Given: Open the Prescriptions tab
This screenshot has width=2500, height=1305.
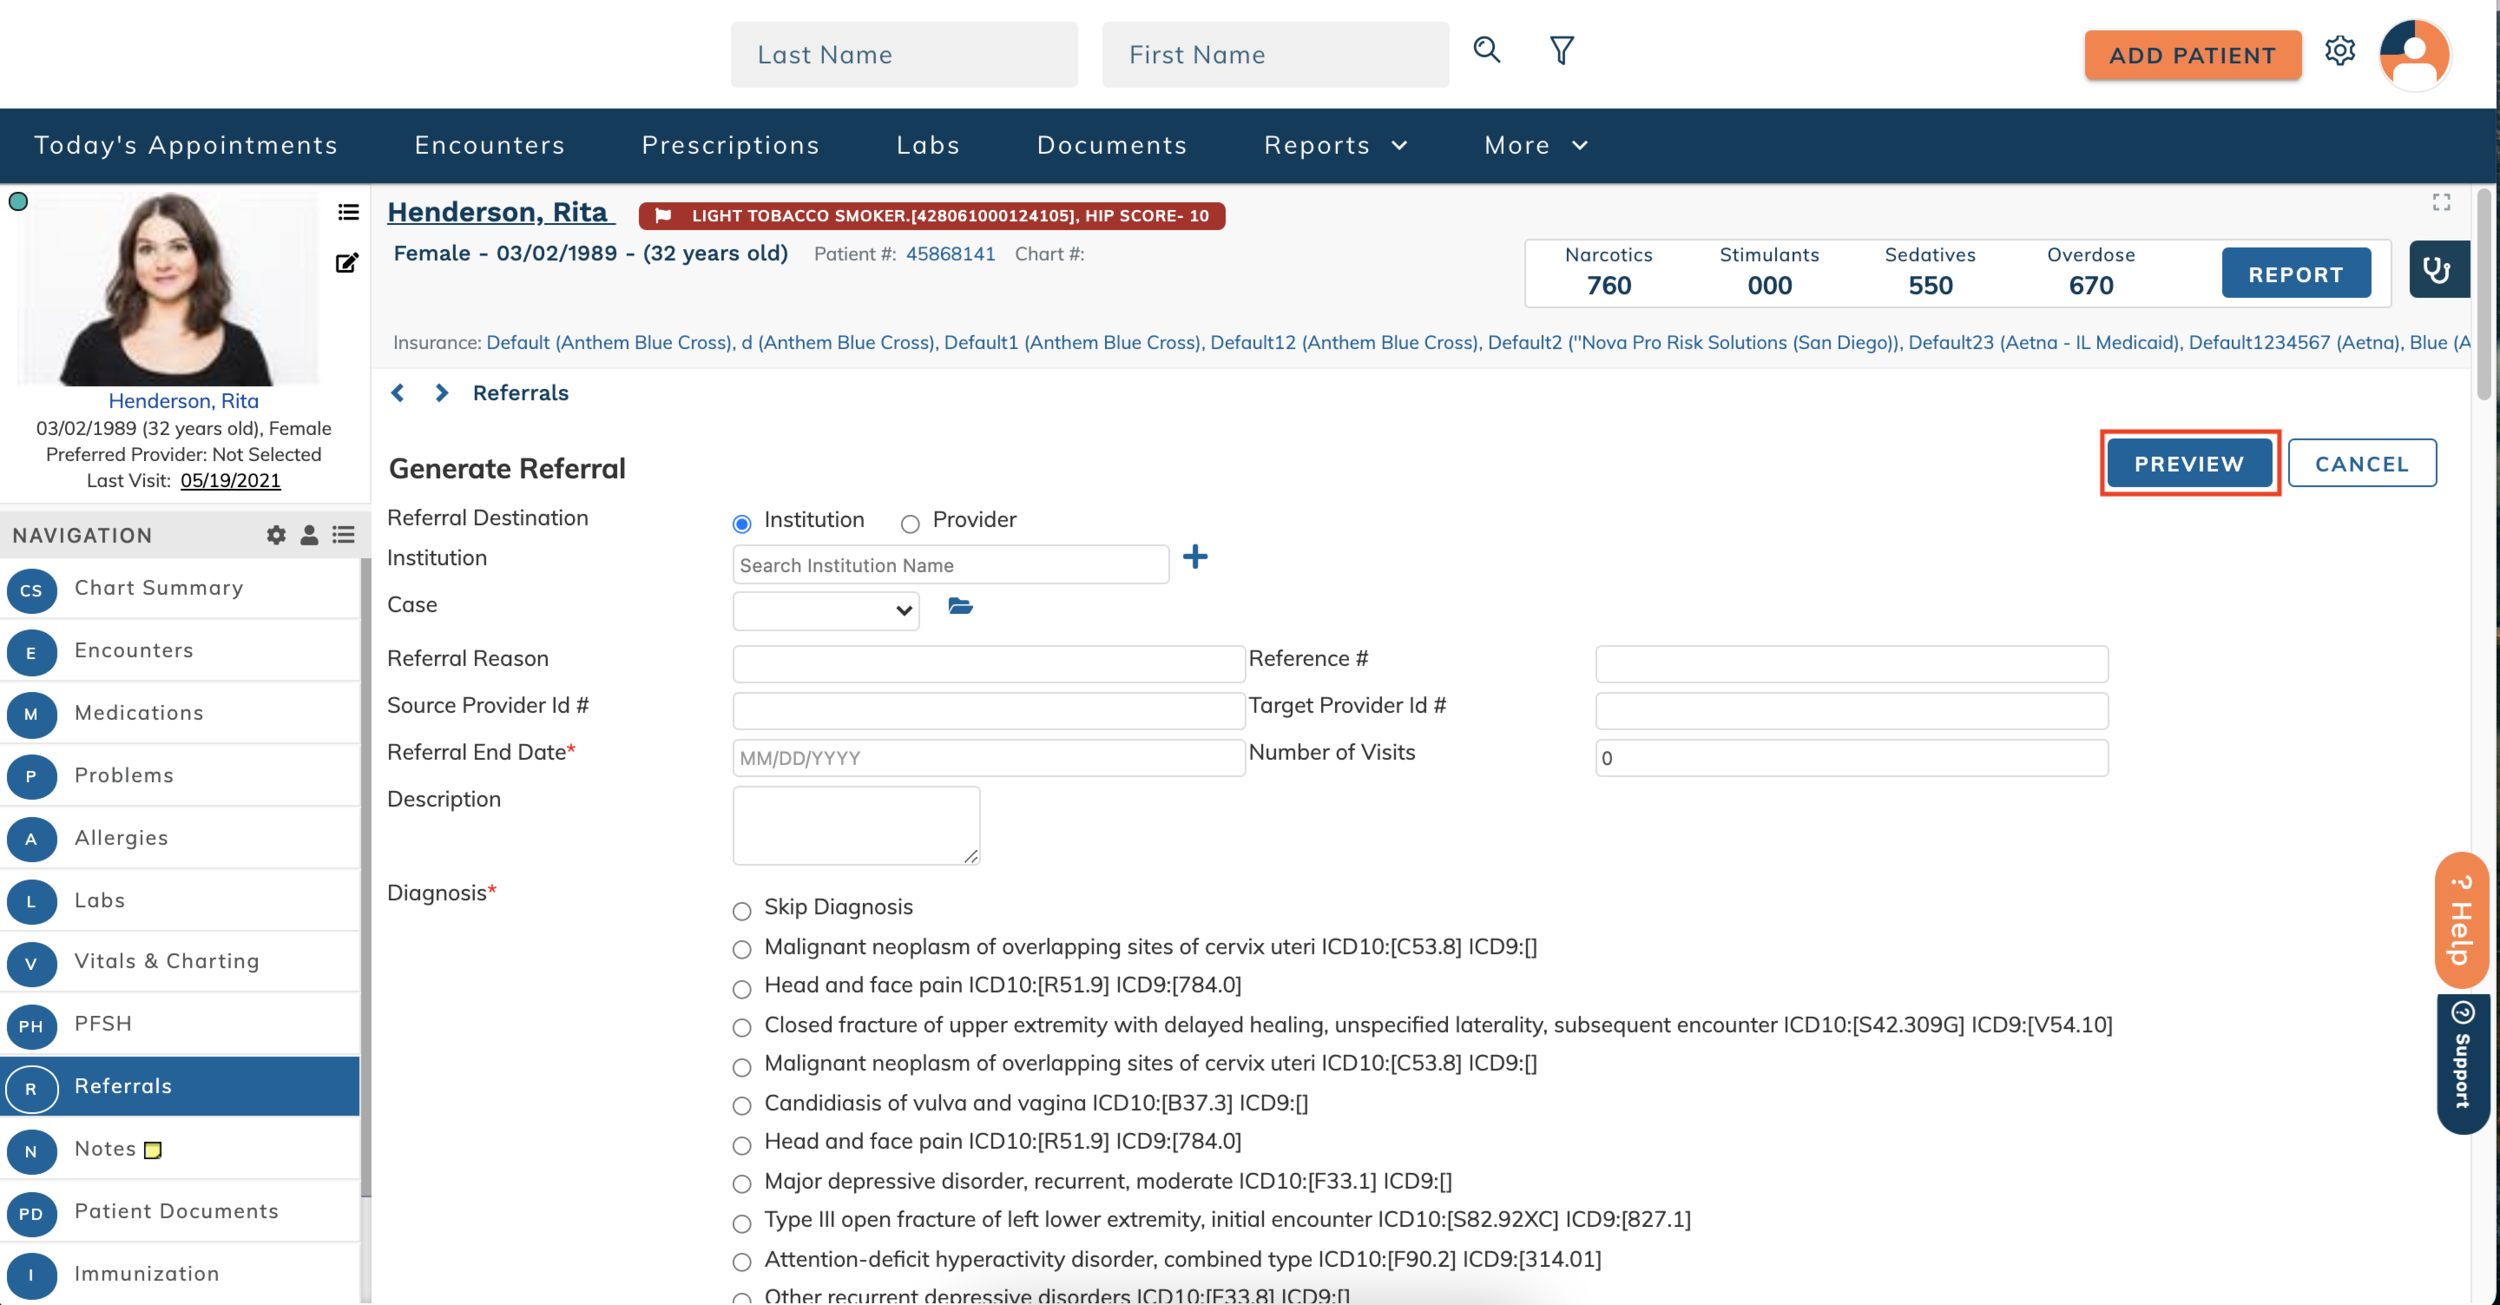Looking at the screenshot, I should (x=730, y=146).
